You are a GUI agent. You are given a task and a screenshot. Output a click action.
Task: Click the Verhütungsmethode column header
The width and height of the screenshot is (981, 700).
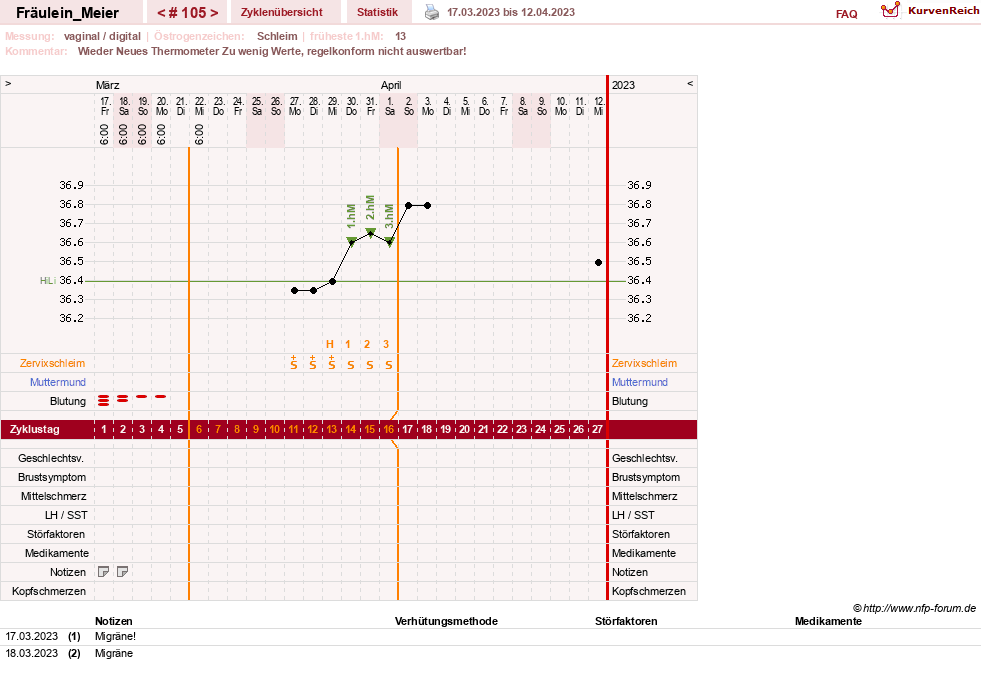[446, 621]
